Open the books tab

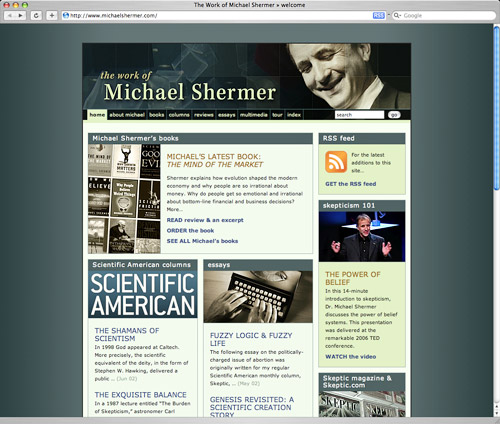pos(157,115)
